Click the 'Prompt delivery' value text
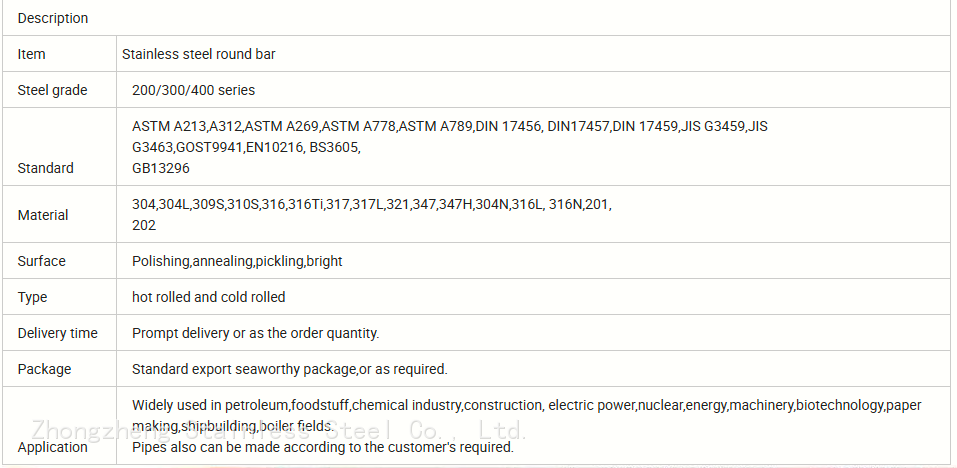Viewport: 957px width, 468px height. click(x=255, y=333)
